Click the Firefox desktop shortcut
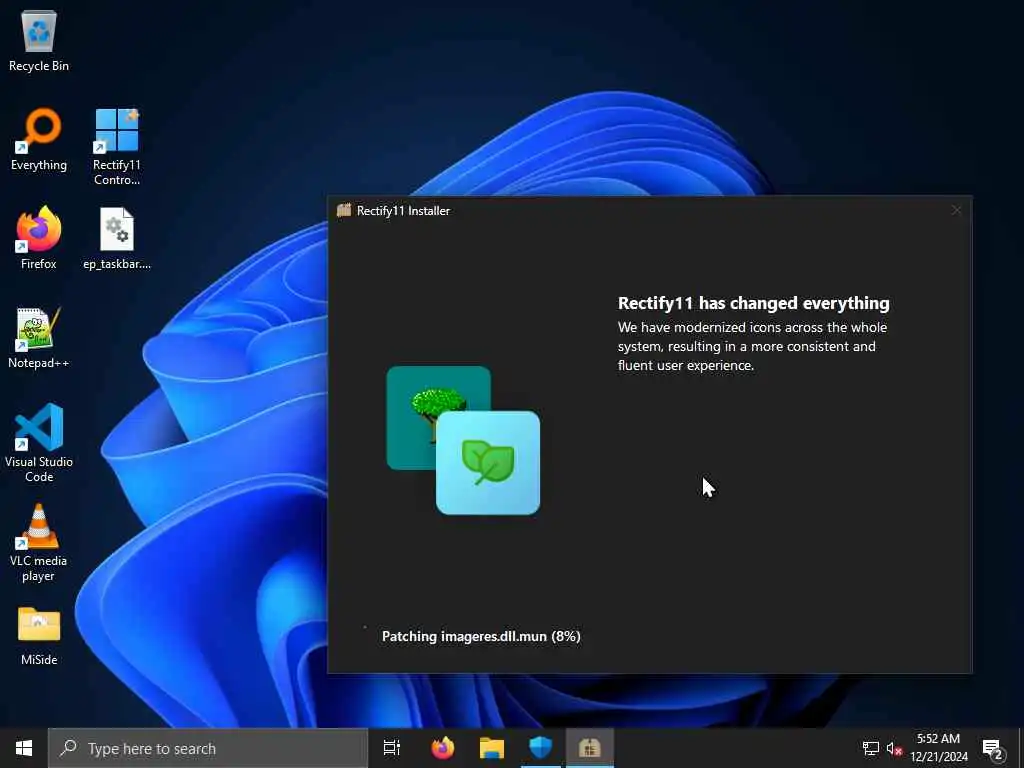This screenshot has height=768, width=1024. point(39,238)
